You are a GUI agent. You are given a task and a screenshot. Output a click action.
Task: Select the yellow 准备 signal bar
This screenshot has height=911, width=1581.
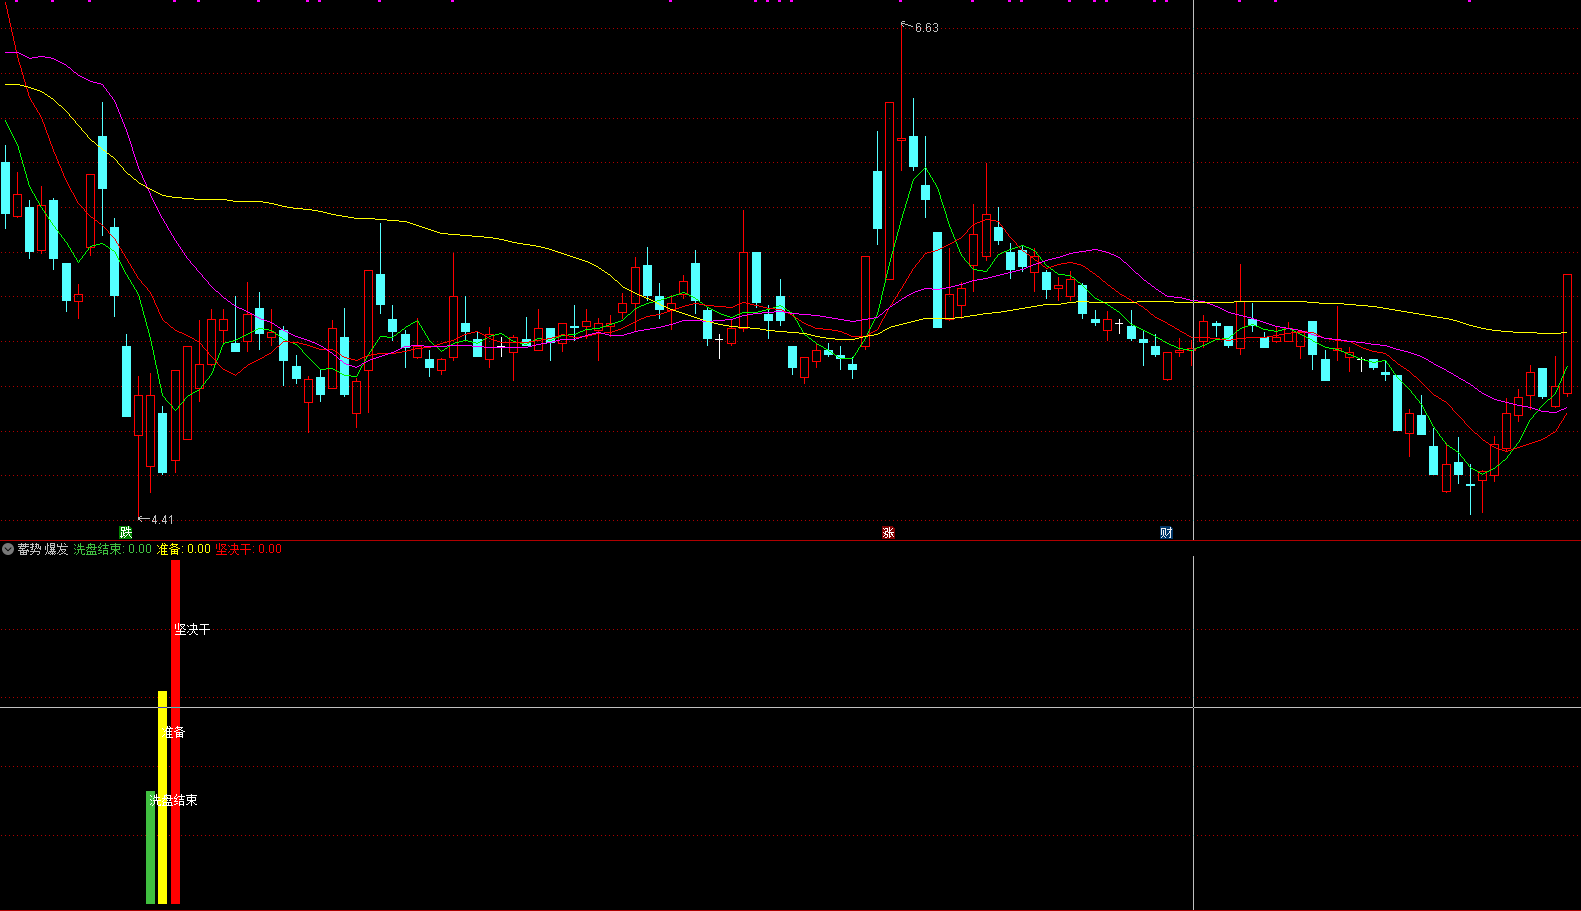coord(163,797)
